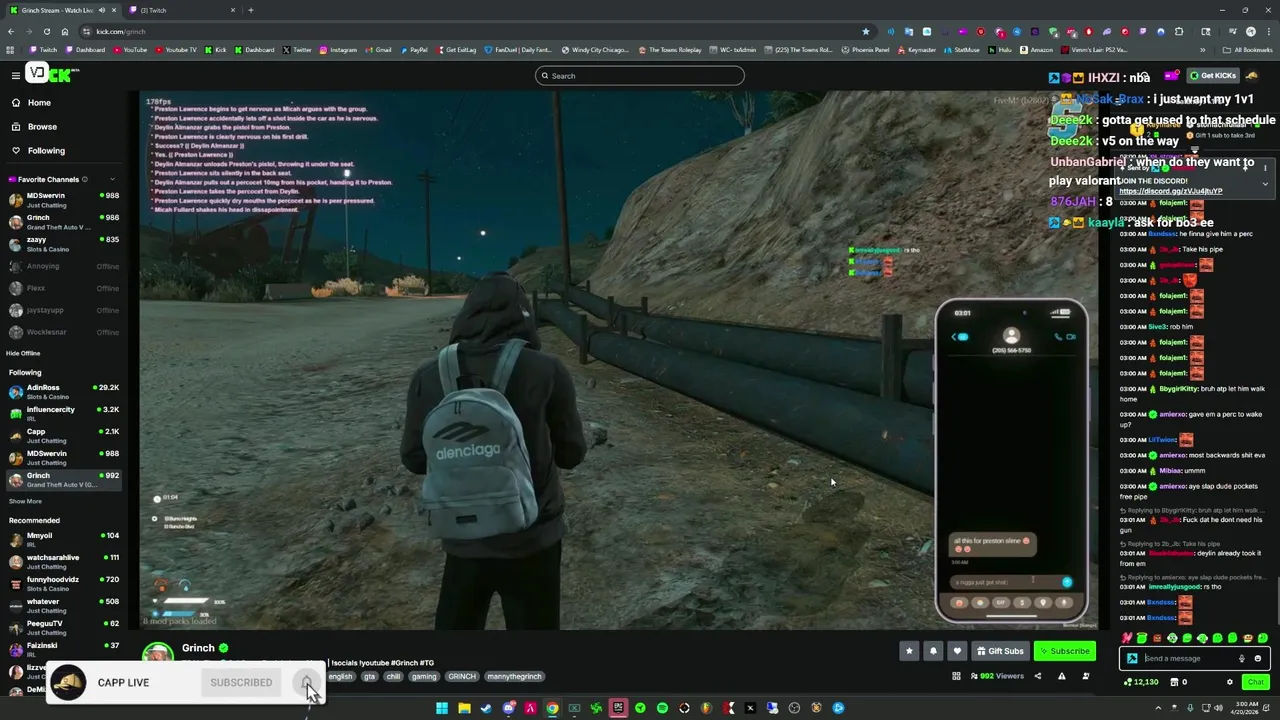The width and height of the screenshot is (1280, 720).
Task: Expand pinned message chevron in chat
Action: pos(1265,183)
